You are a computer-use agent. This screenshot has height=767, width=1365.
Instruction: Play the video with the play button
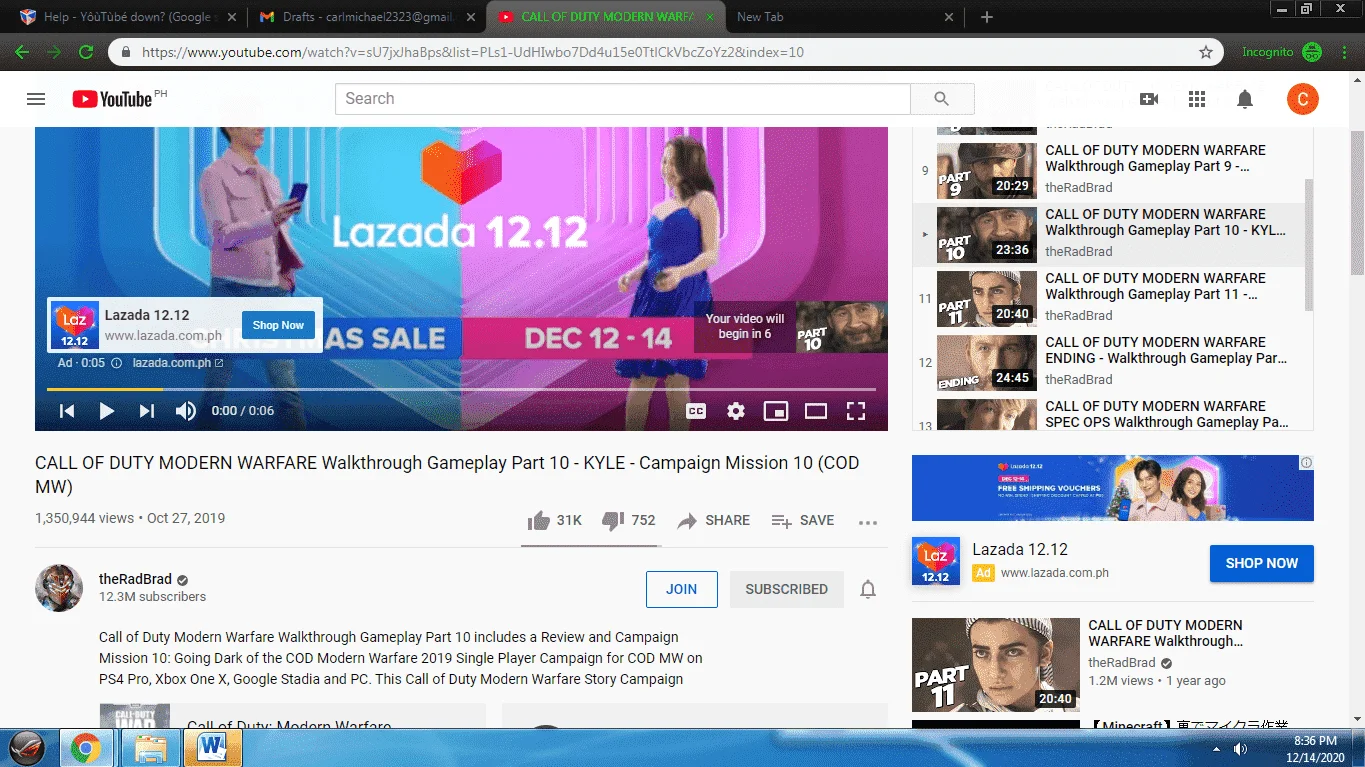(x=106, y=411)
